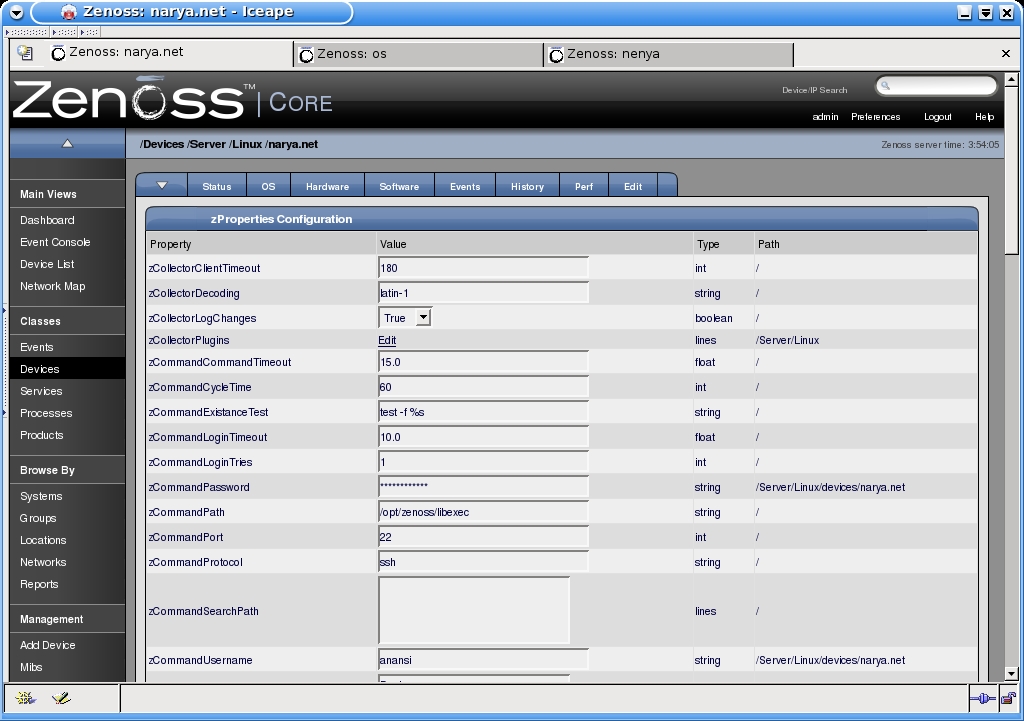Open the device Events tab
This screenshot has height=721, width=1024.
[x=465, y=186]
